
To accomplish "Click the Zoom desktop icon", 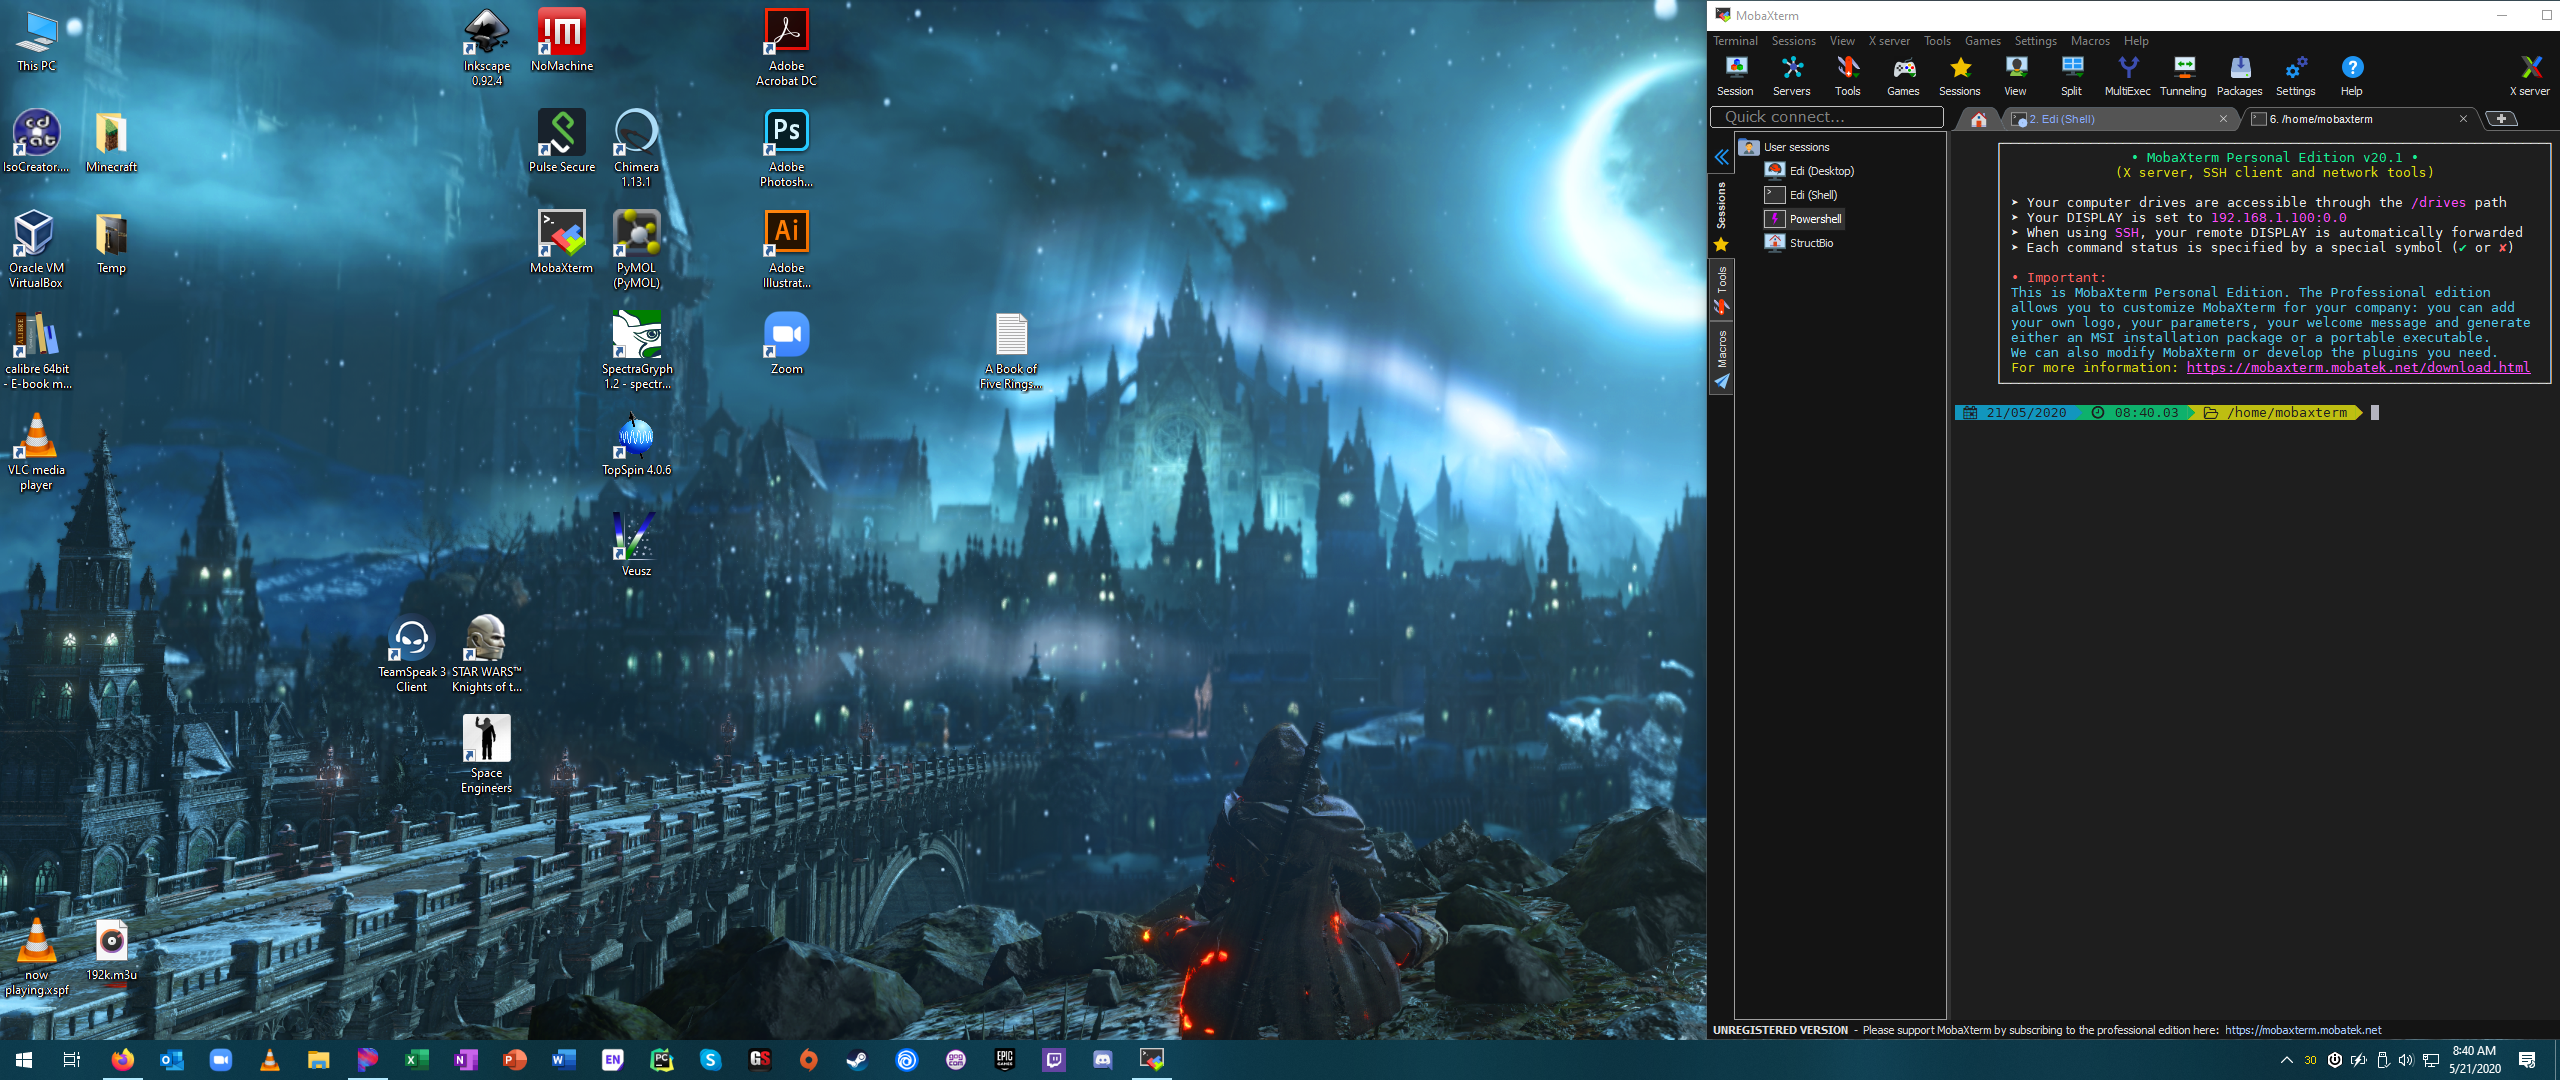I will tap(787, 343).
